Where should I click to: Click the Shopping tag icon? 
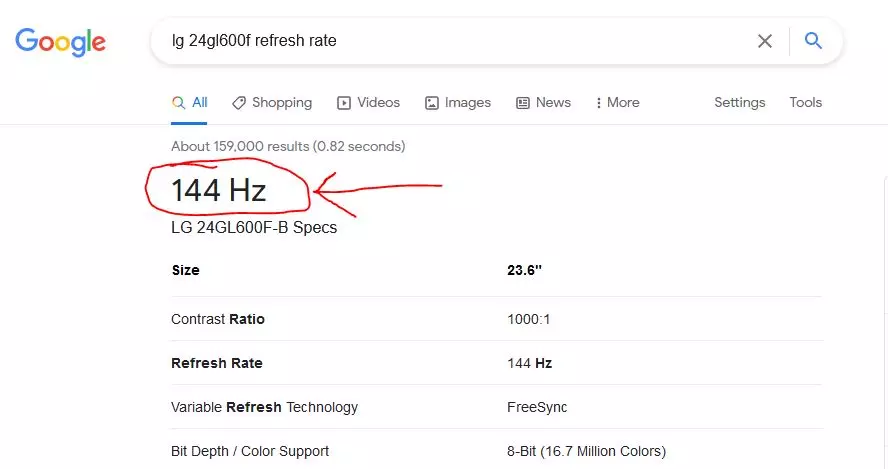point(239,103)
